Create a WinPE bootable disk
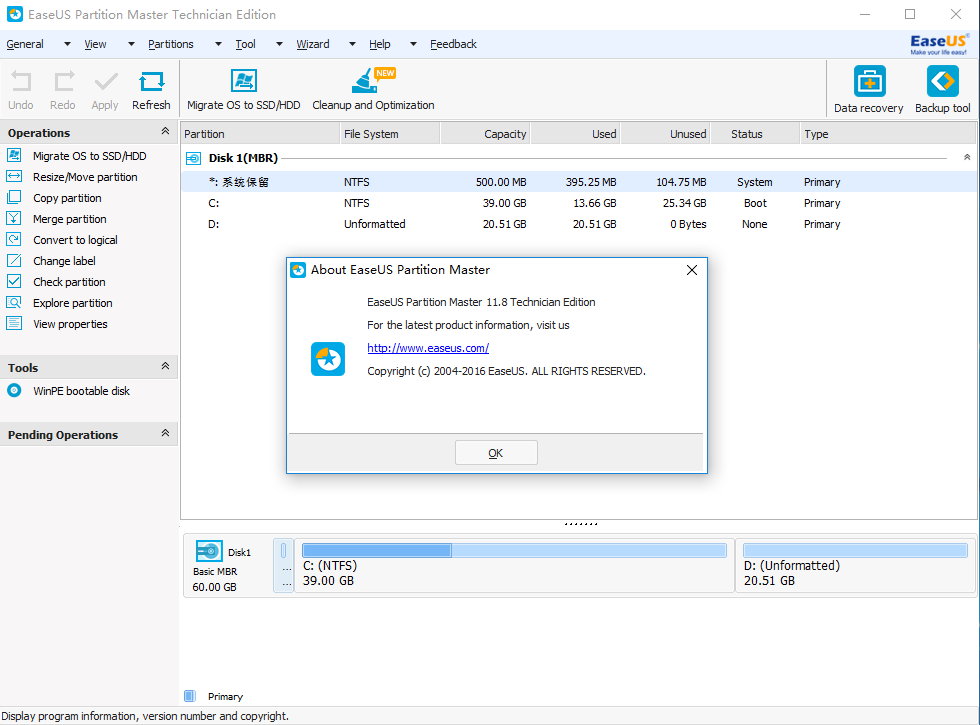The width and height of the screenshot is (980, 725). 81,391
